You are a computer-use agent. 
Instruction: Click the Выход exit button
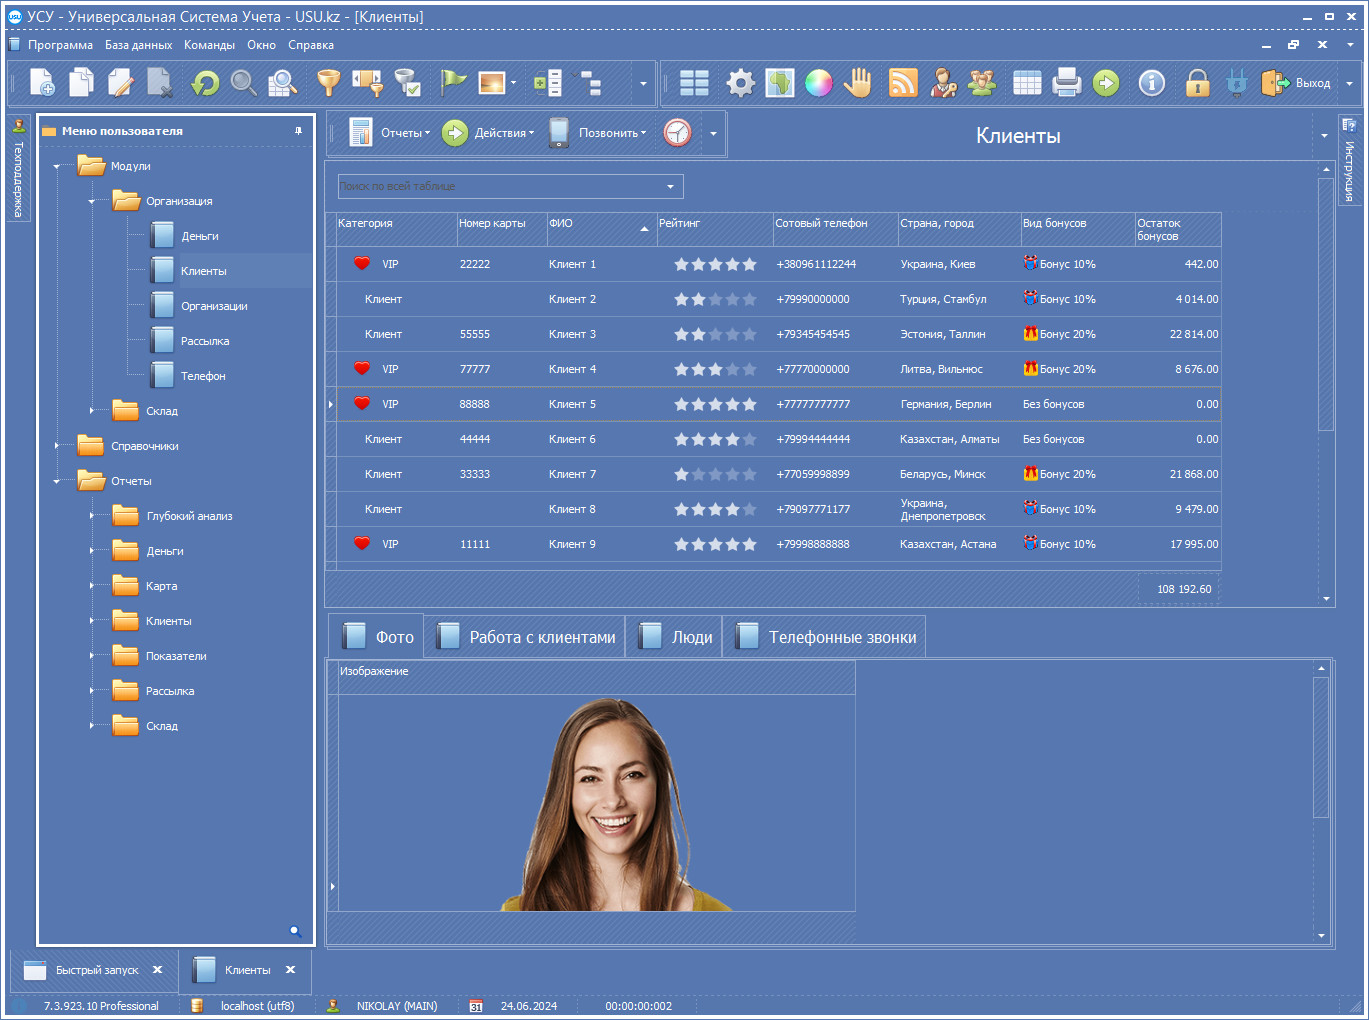tap(1297, 83)
